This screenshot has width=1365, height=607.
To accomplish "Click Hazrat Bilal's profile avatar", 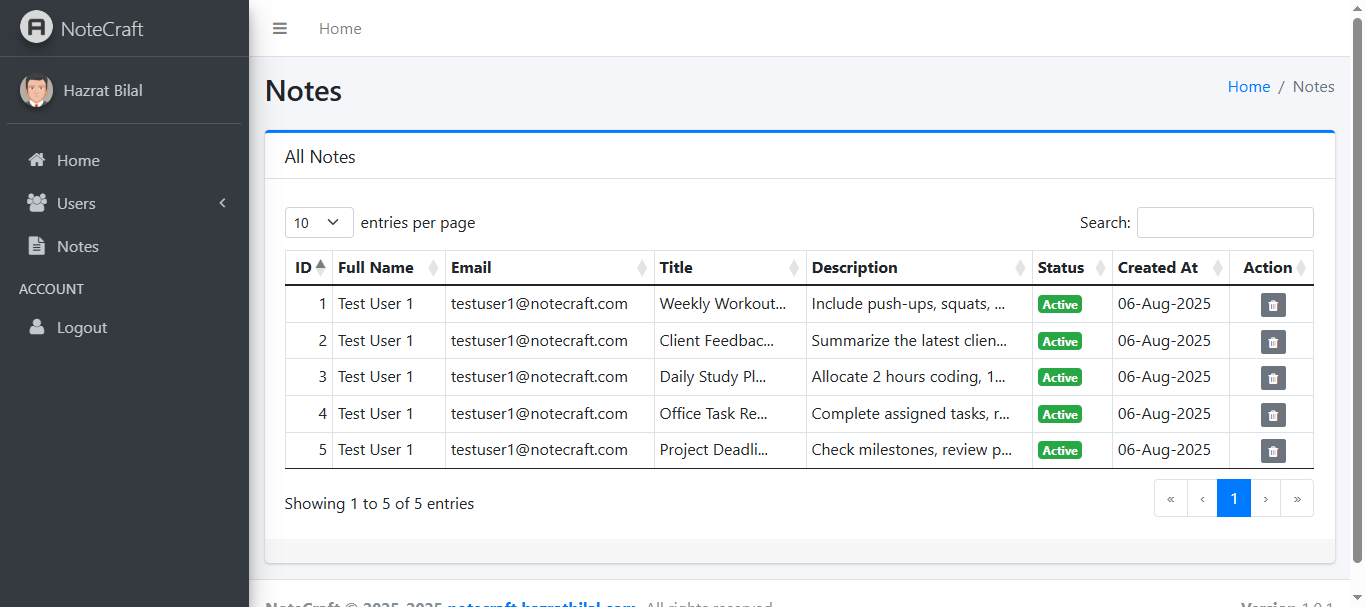I will tap(36, 90).
